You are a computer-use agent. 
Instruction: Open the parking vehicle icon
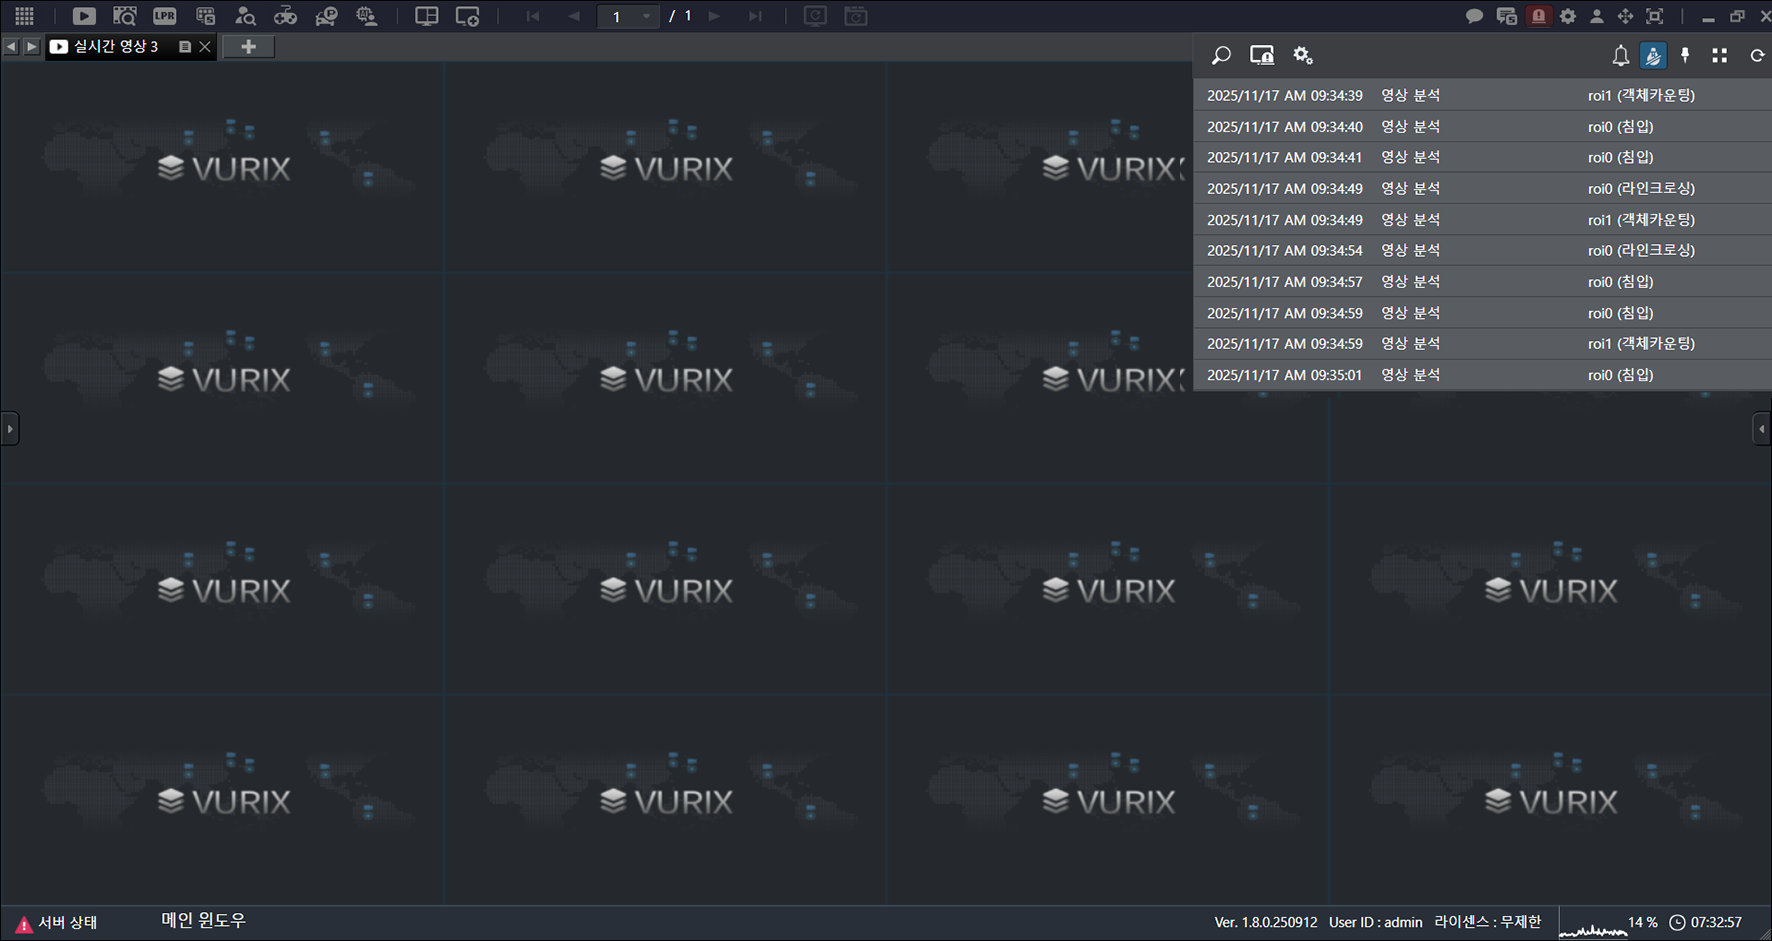[326, 16]
